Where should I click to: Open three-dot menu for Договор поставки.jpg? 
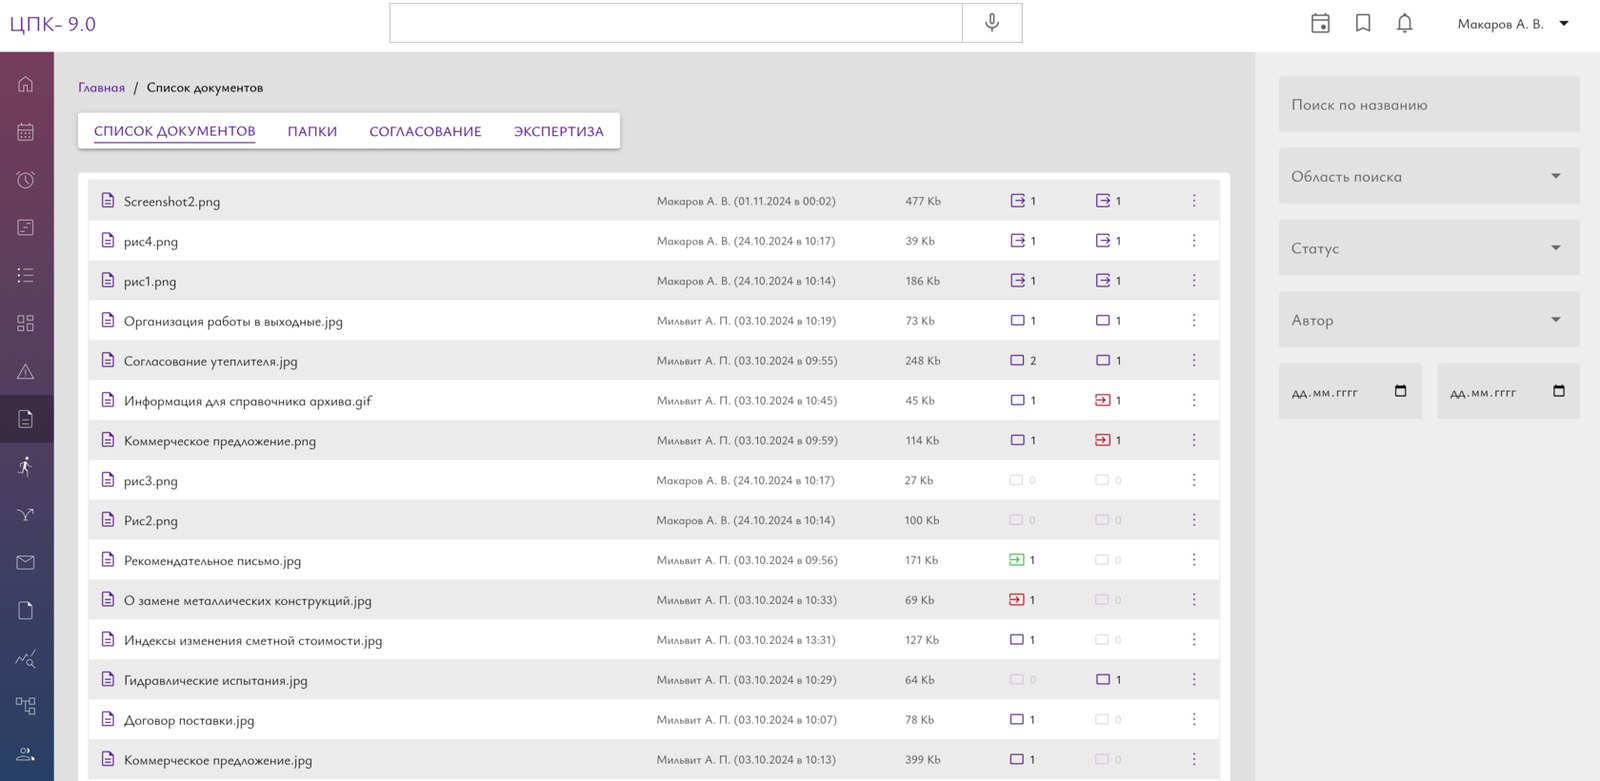[1194, 720]
